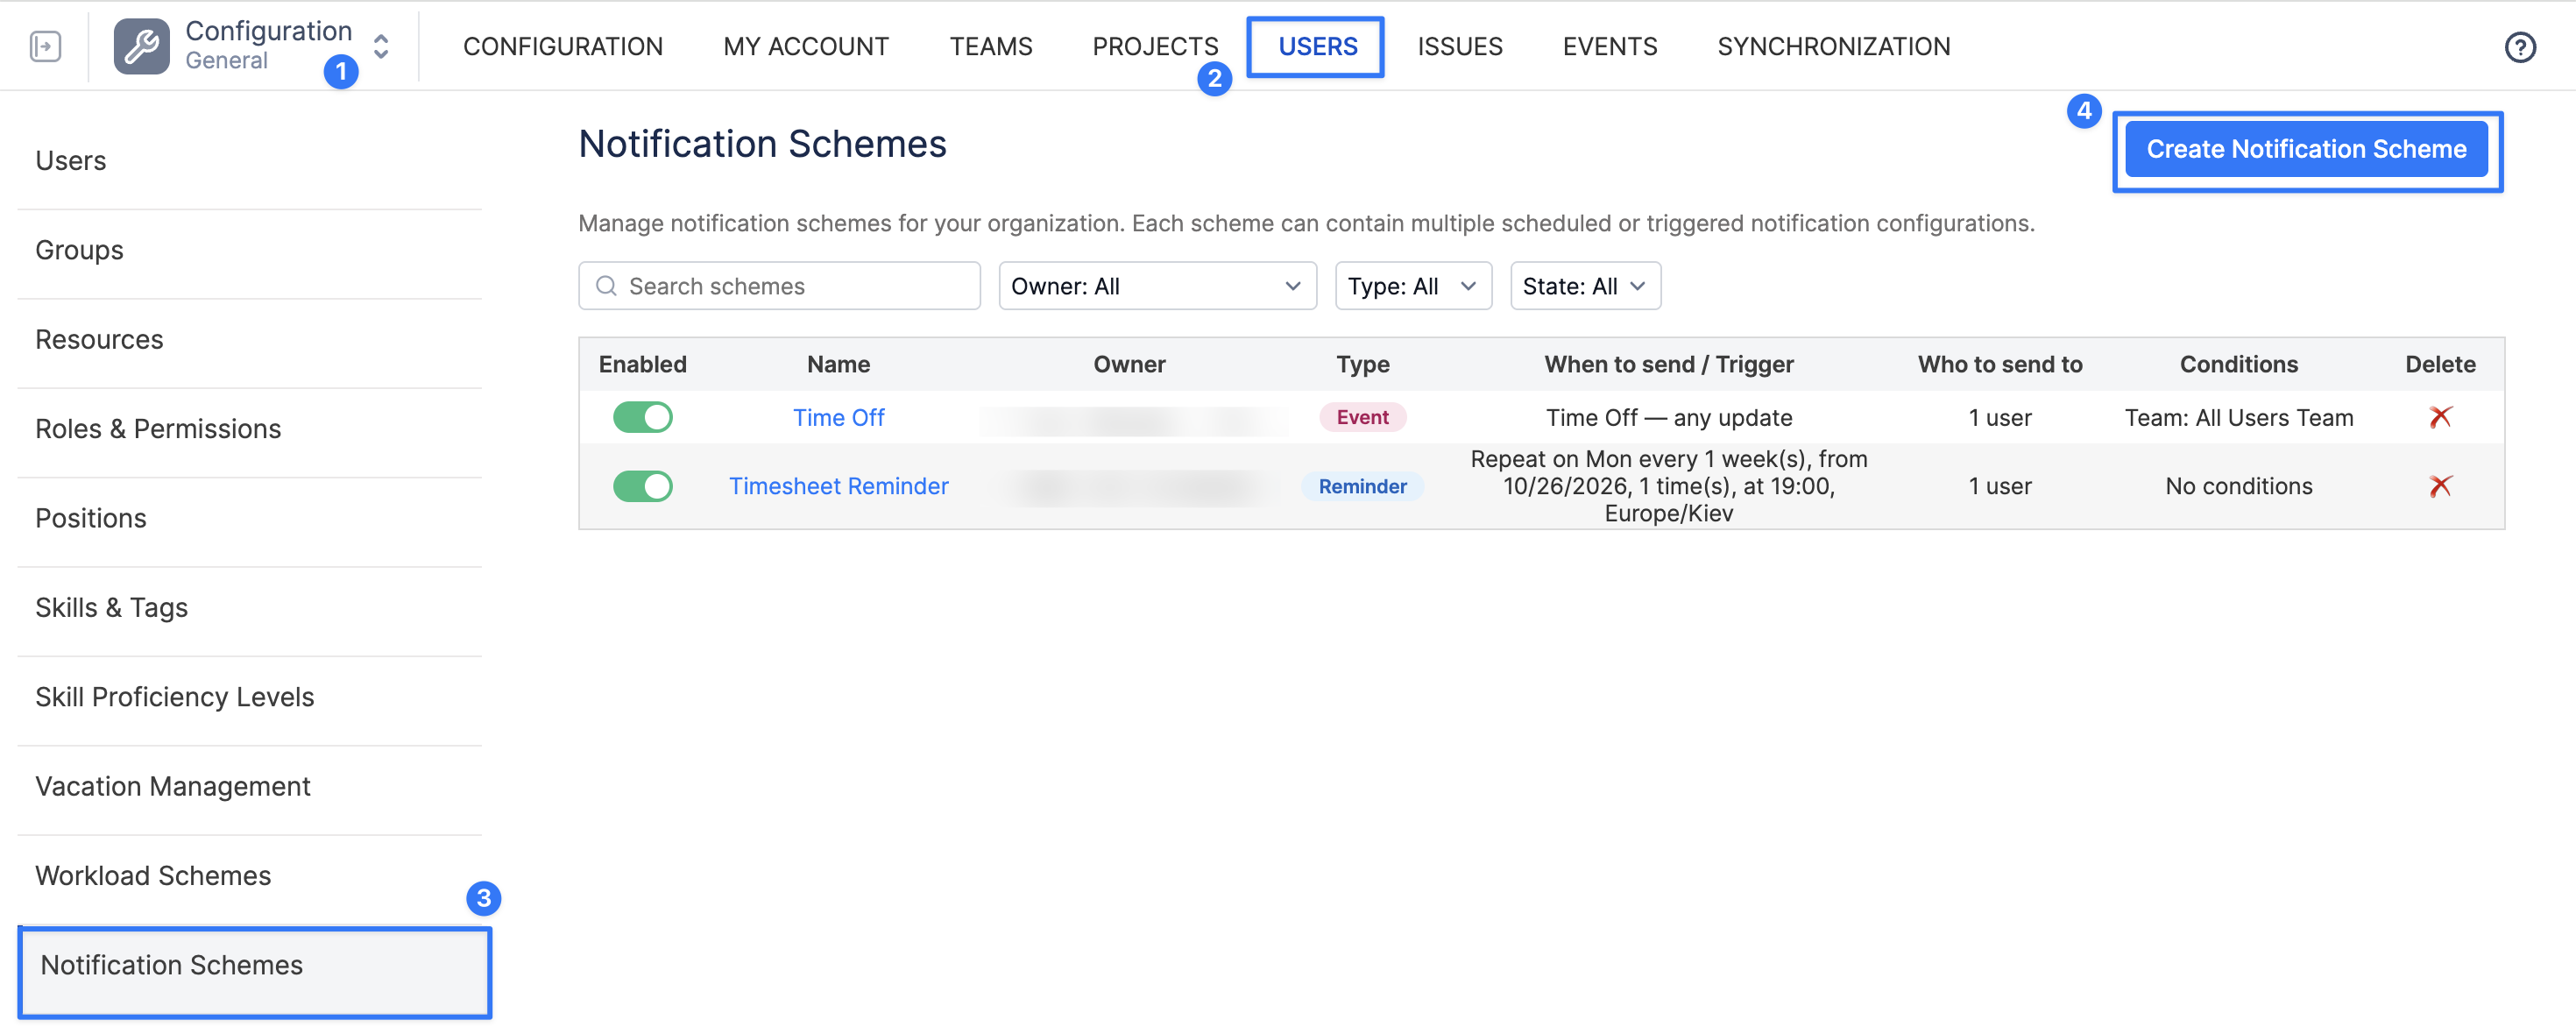Open the MY ACCOUNT tab
The width and height of the screenshot is (2576, 1027).
tap(806, 46)
